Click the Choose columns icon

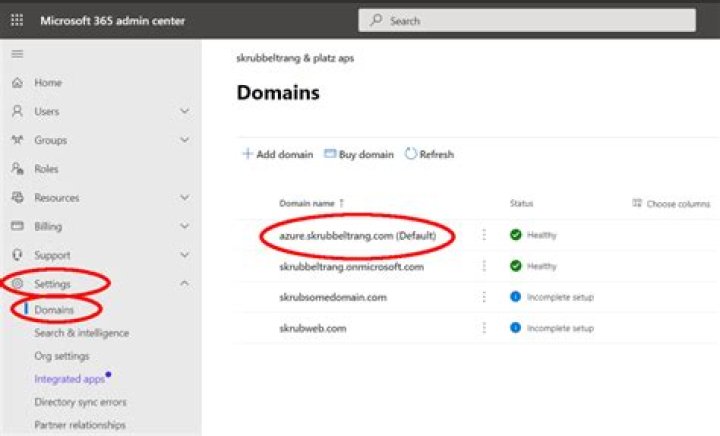coord(637,203)
